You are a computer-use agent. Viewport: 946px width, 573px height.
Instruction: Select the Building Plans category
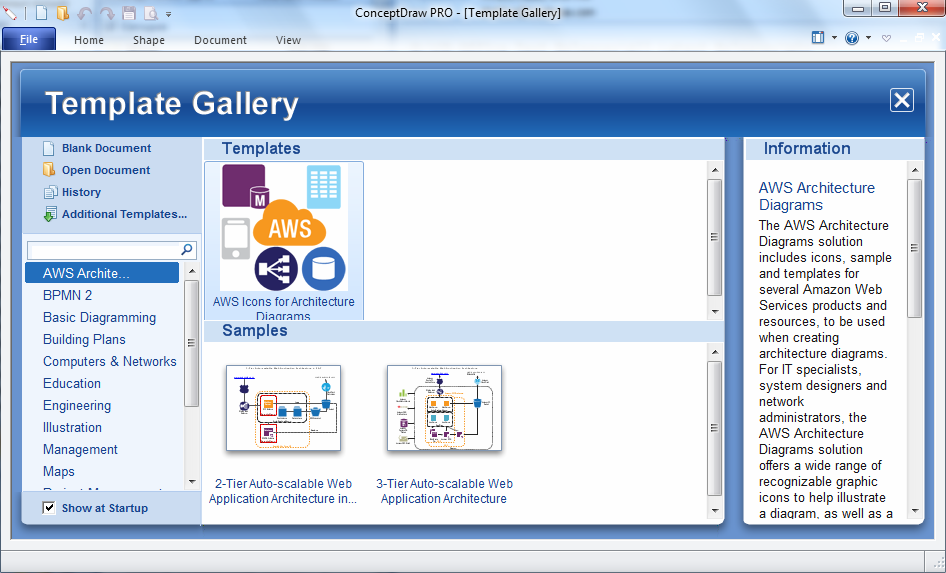pyautogui.click(x=84, y=340)
